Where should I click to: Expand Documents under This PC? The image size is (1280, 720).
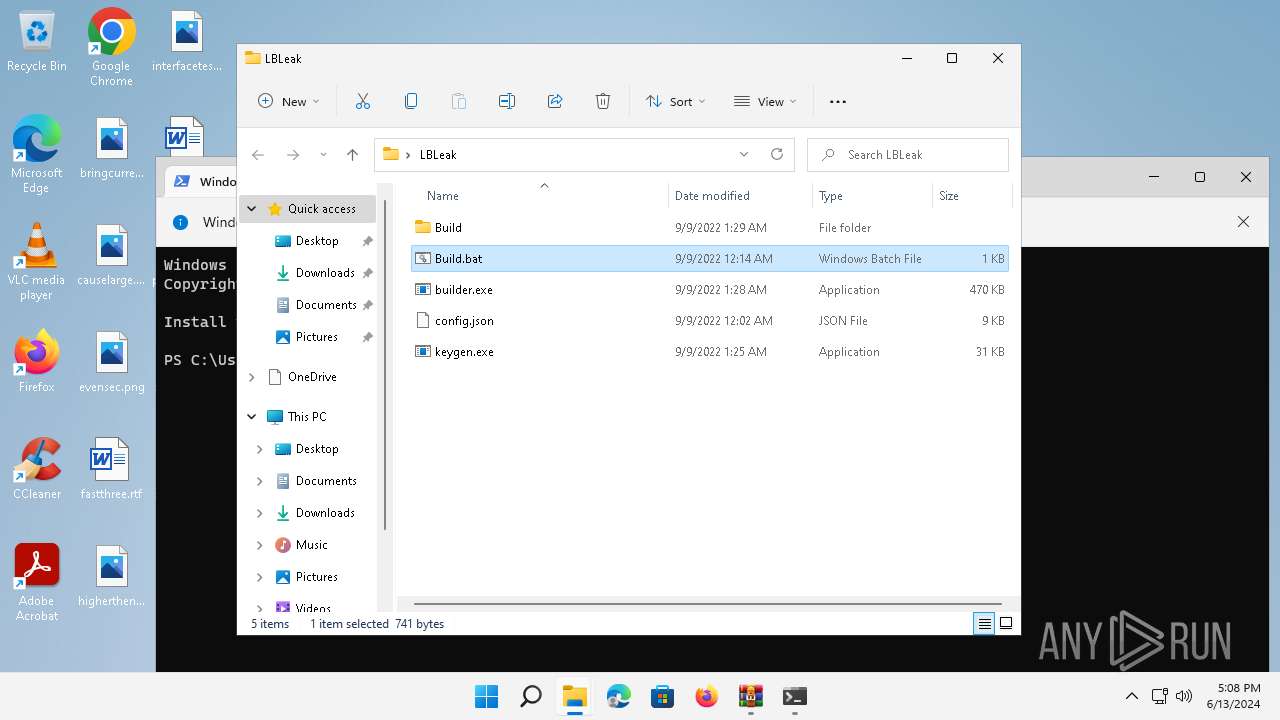point(260,481)
